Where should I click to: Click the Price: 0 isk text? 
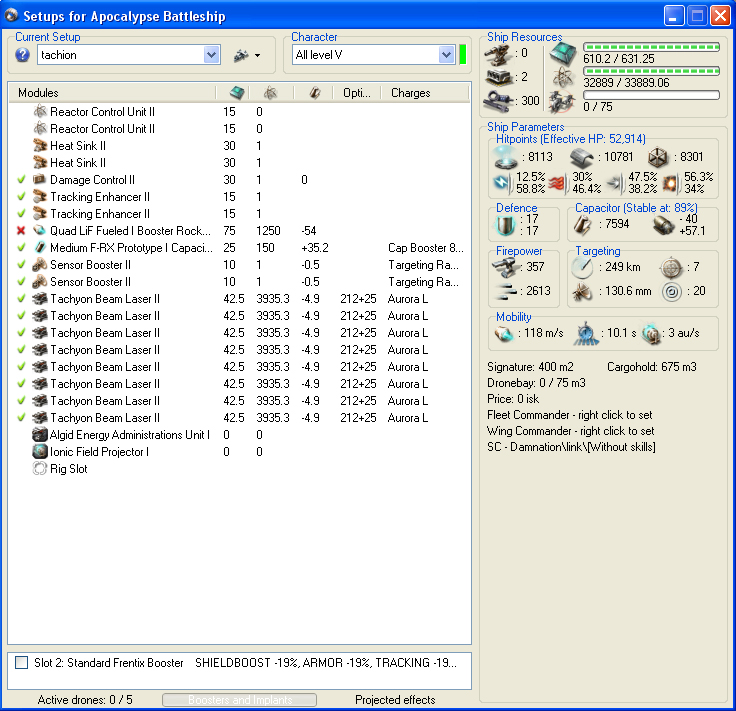coord(513,399)
